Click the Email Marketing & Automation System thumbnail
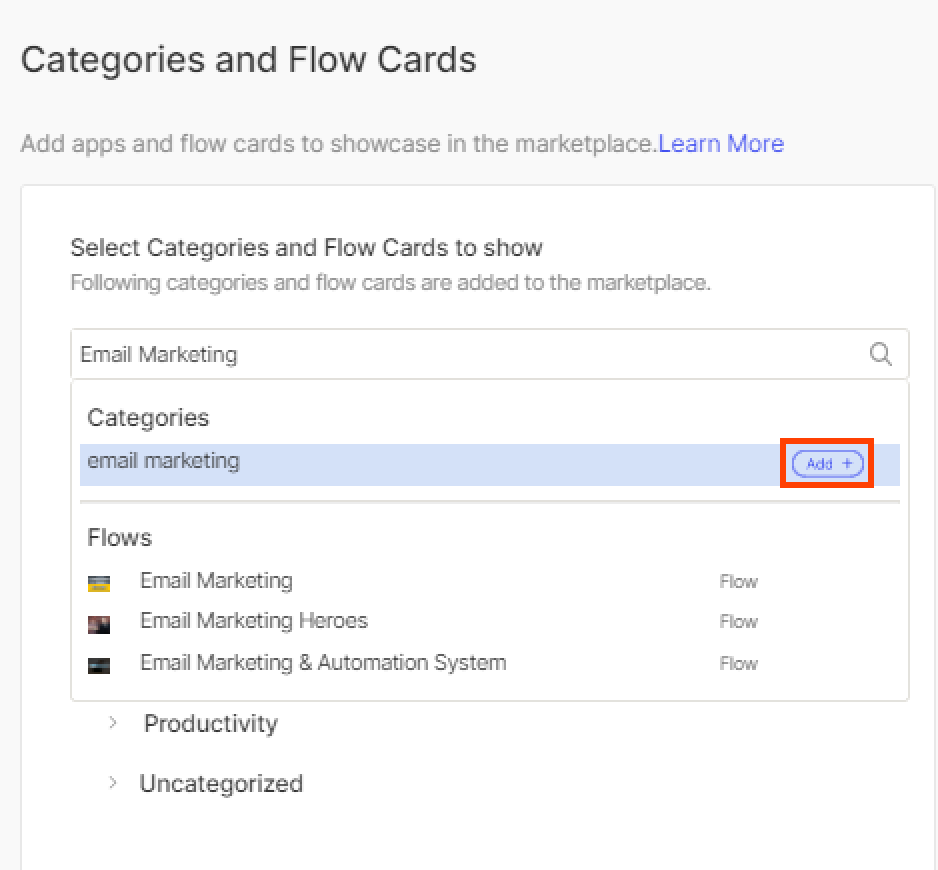The height and width of the screenshot is (870, 938). 99,665
